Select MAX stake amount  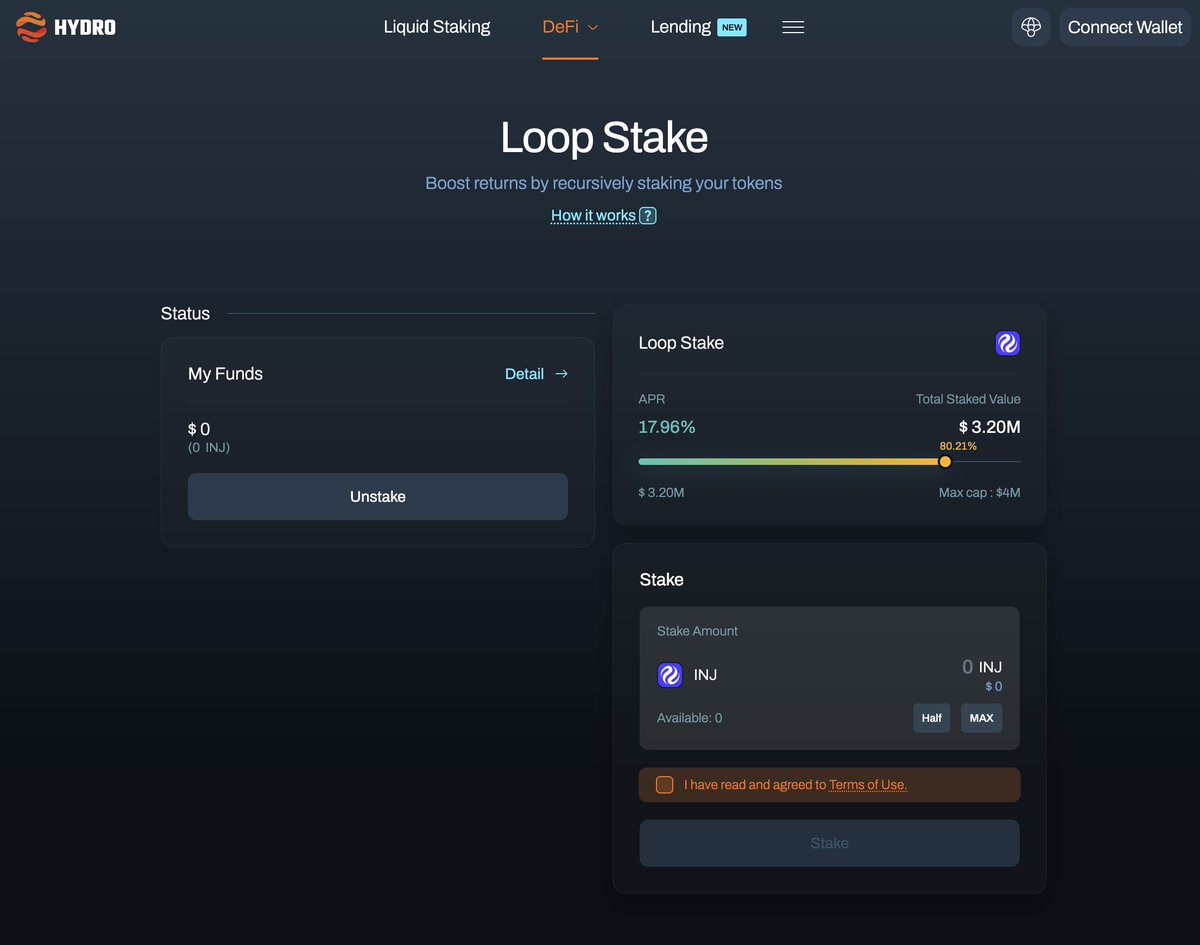pos(981,718)
